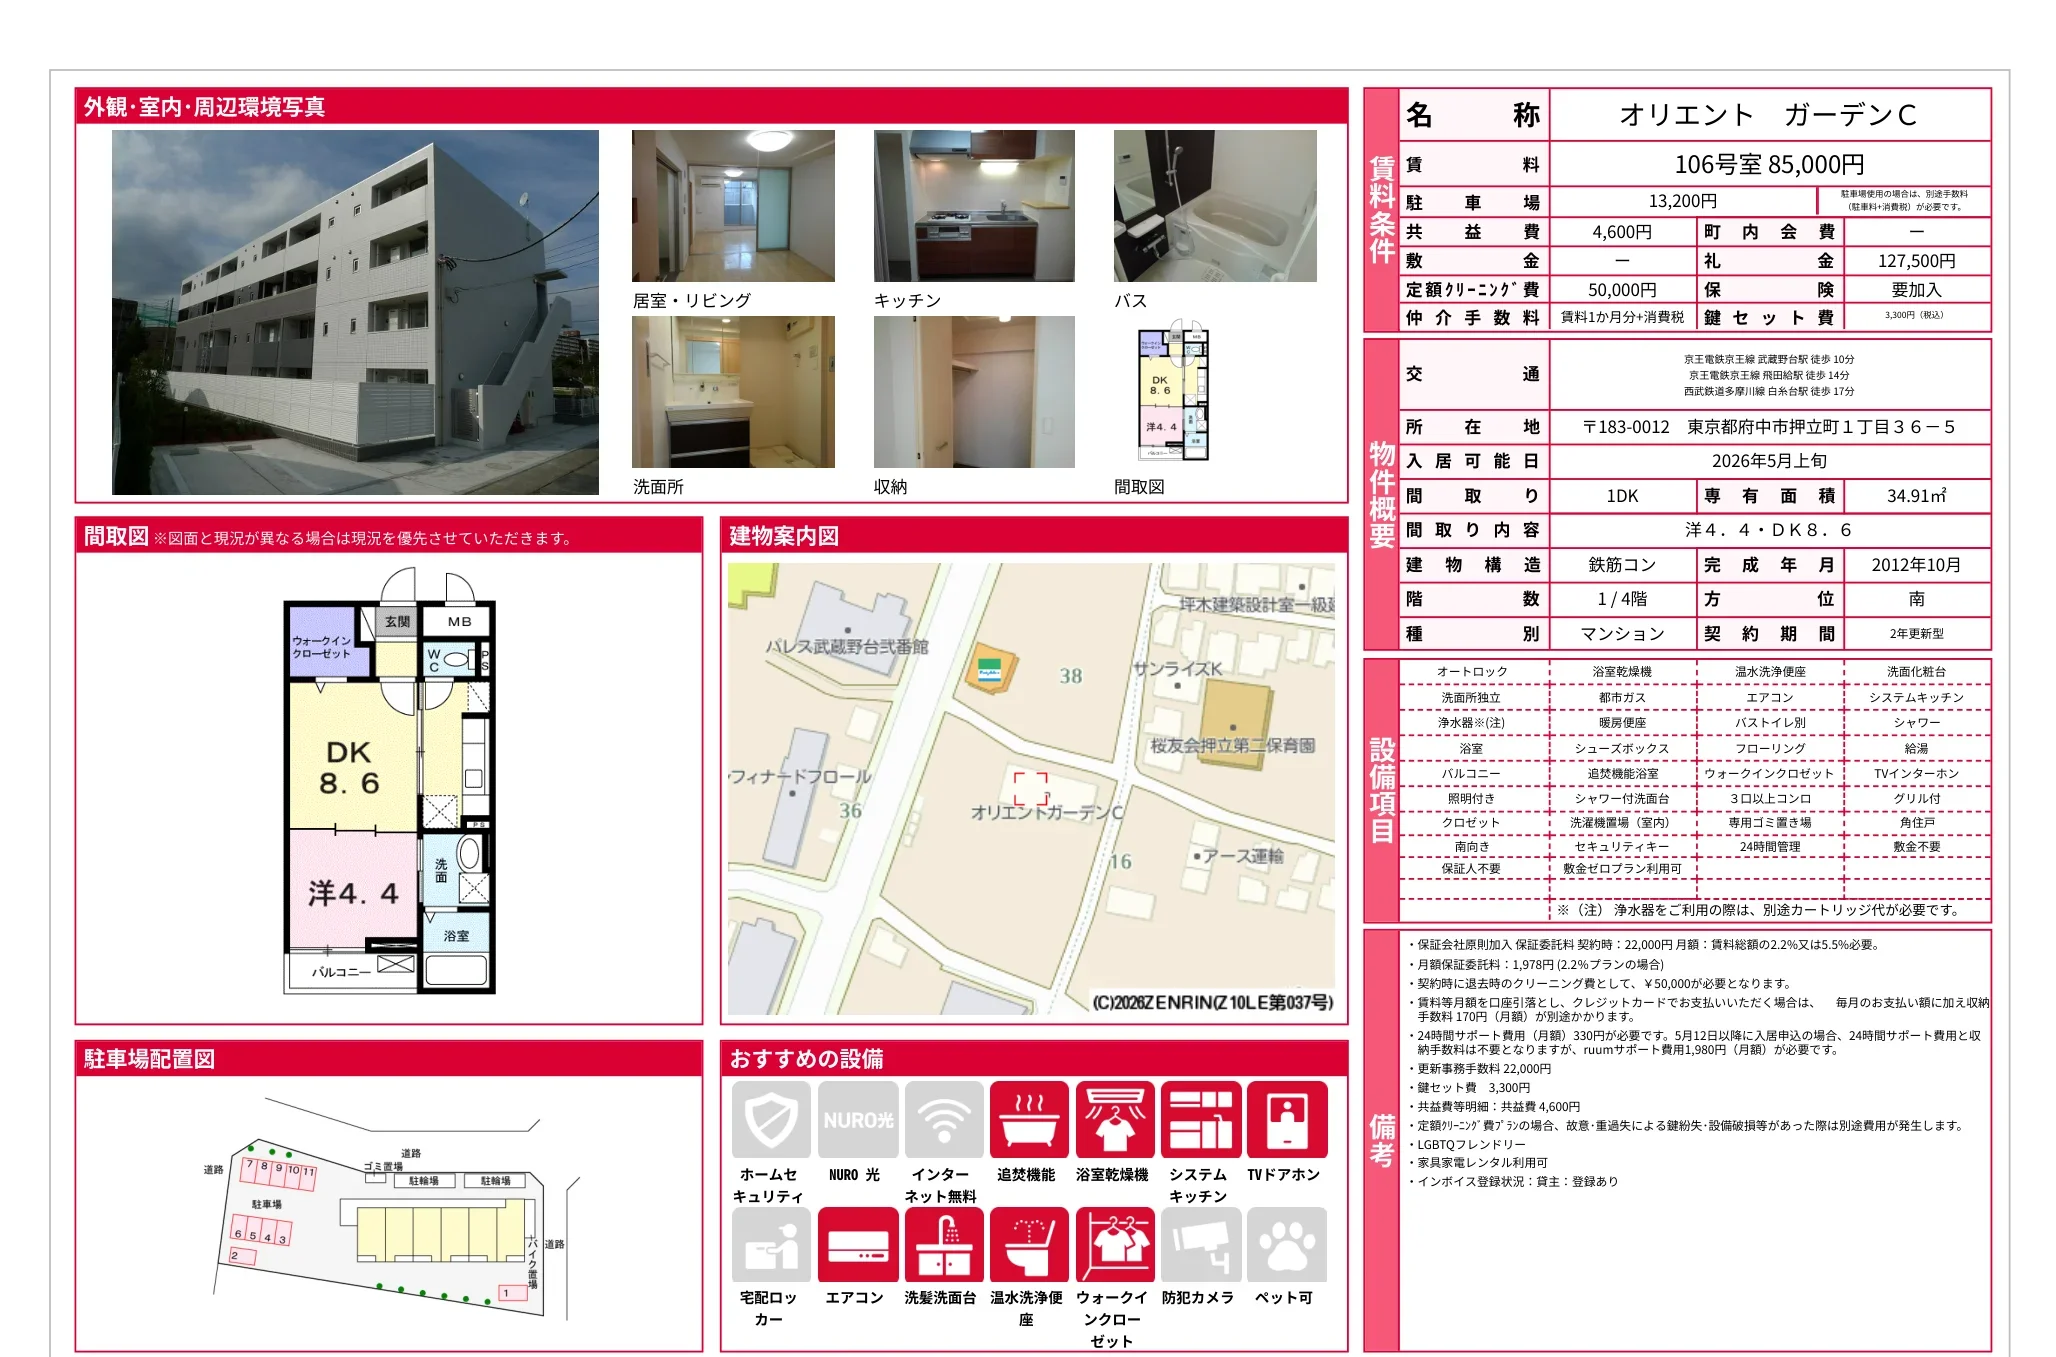
Task: Click the ホームセキュリティ shield icon
Action: click(x=771, y=1119)
